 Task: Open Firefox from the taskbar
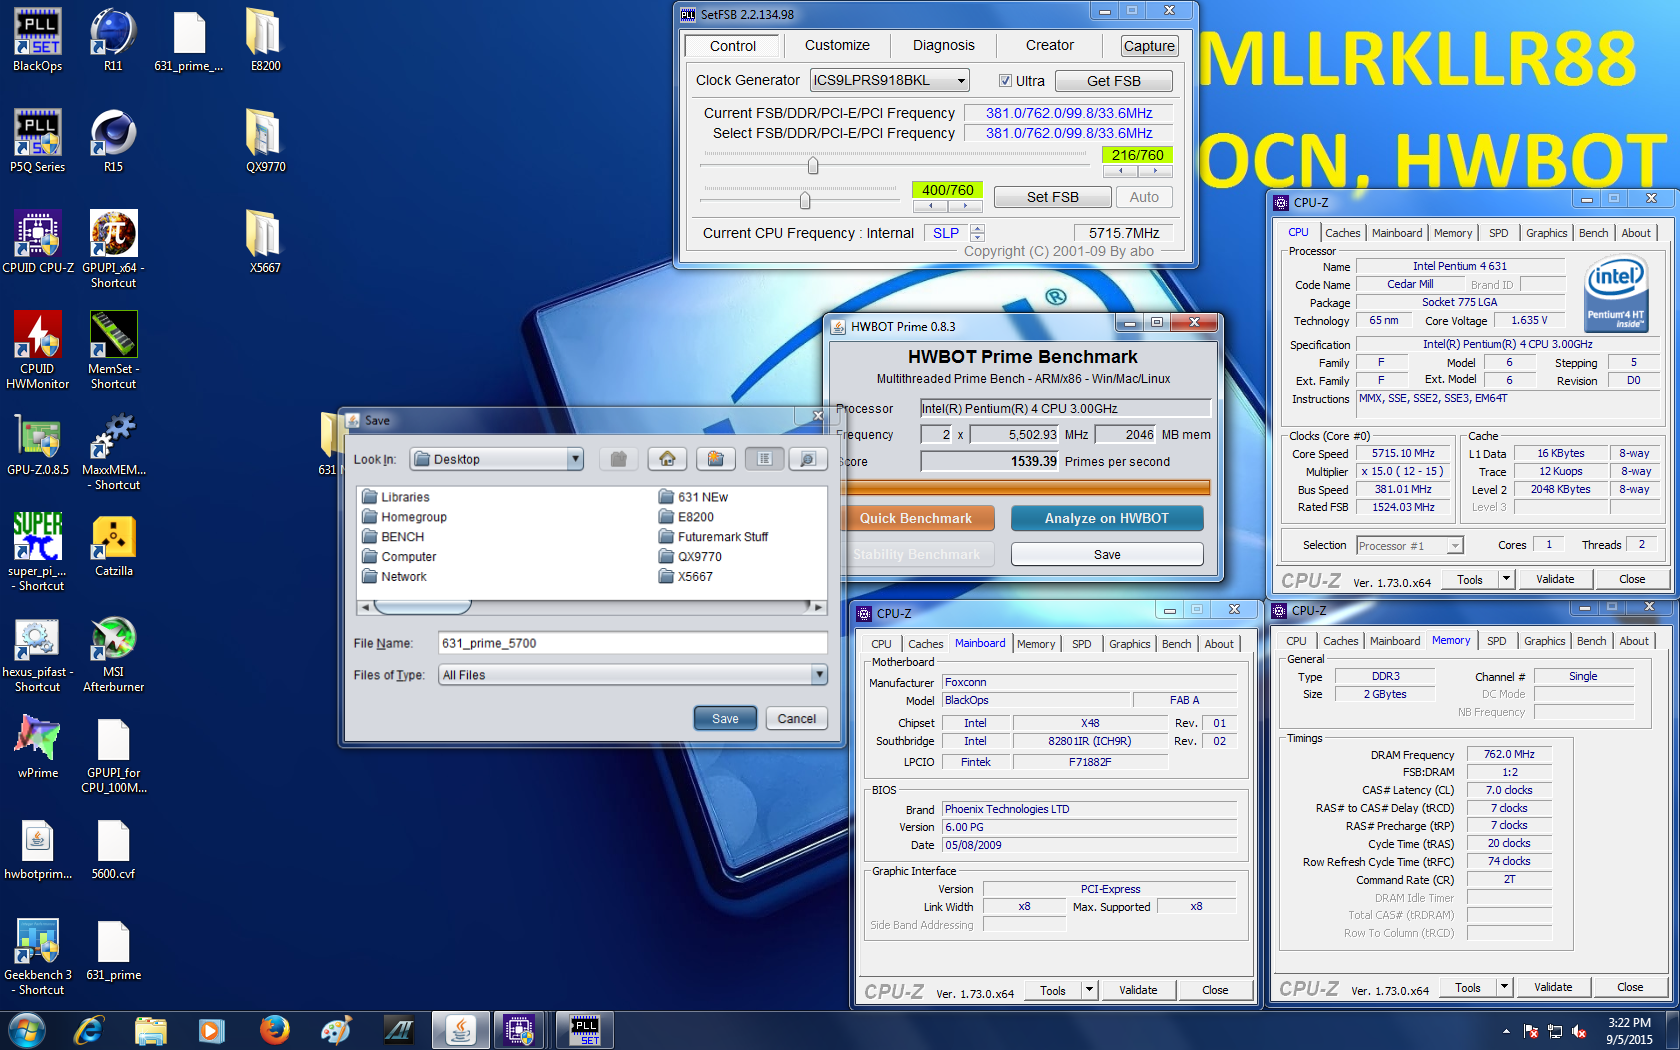pos(275,1030)
